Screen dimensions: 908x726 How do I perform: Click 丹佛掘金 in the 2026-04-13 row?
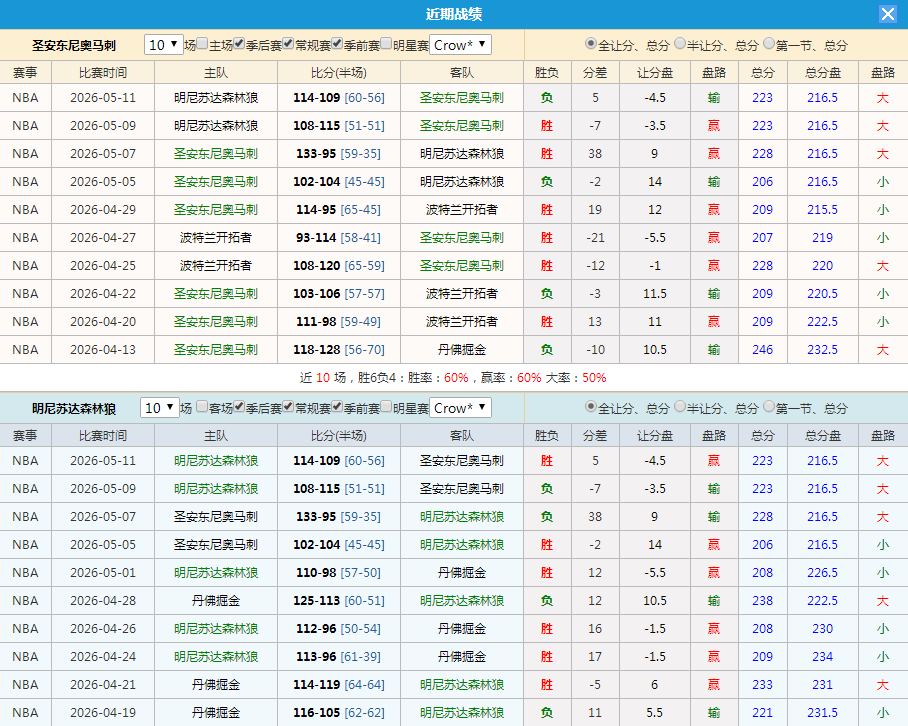[x=462, y=350]
